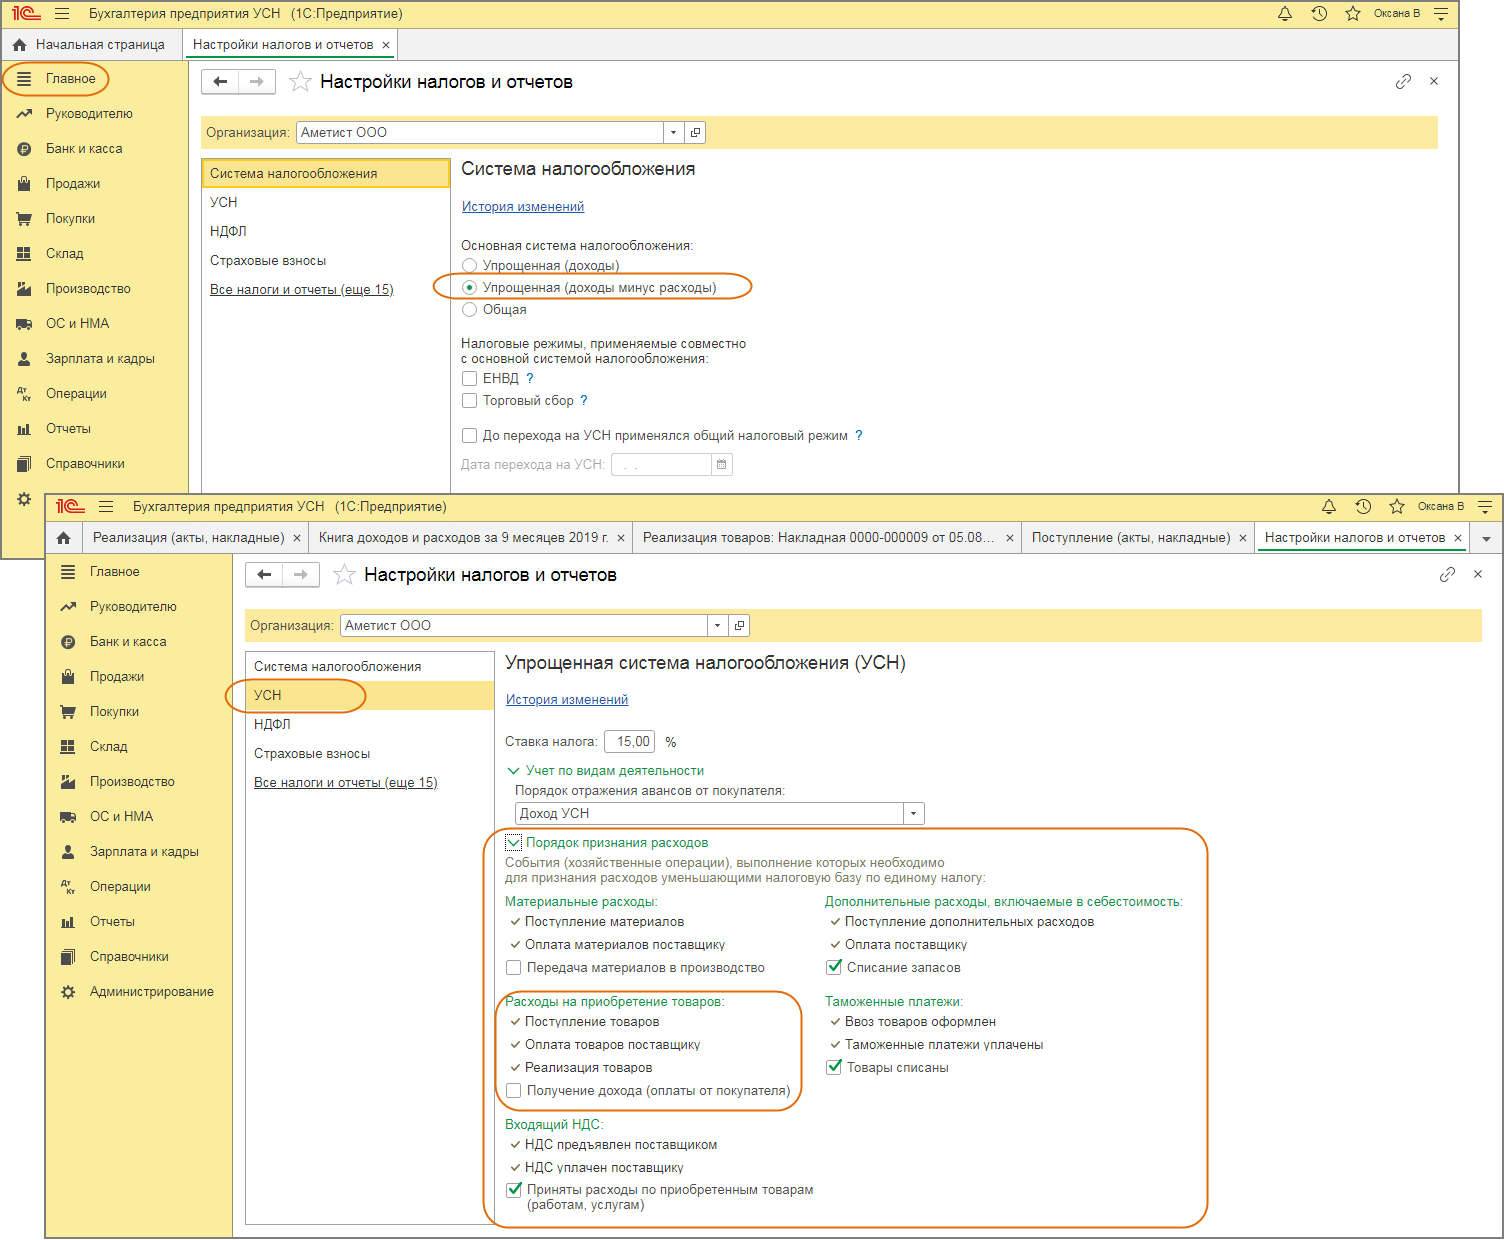The width and height of the screenshot is (1504, 1240).
Task: Select Упрощенная (доходы минус расходы) radio
Action: pyautogui.click(x=470, y=288)
